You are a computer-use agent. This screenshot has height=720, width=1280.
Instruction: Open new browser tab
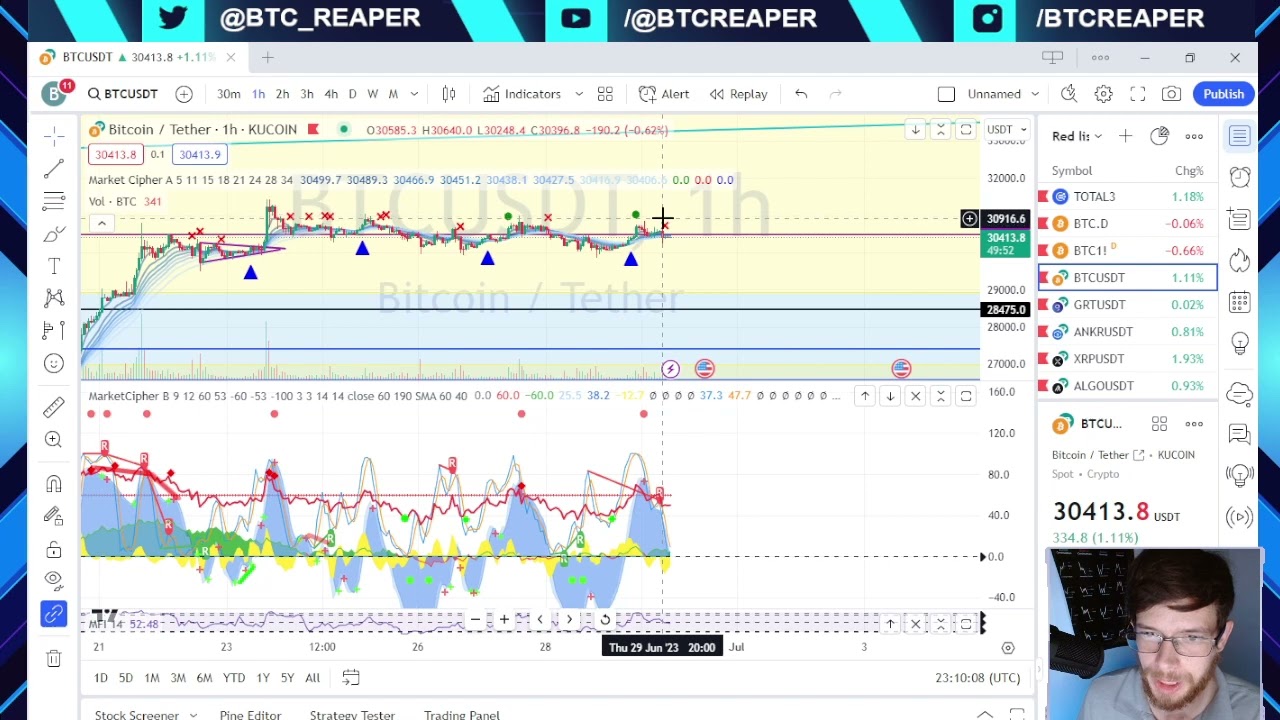tap(267, 57)
